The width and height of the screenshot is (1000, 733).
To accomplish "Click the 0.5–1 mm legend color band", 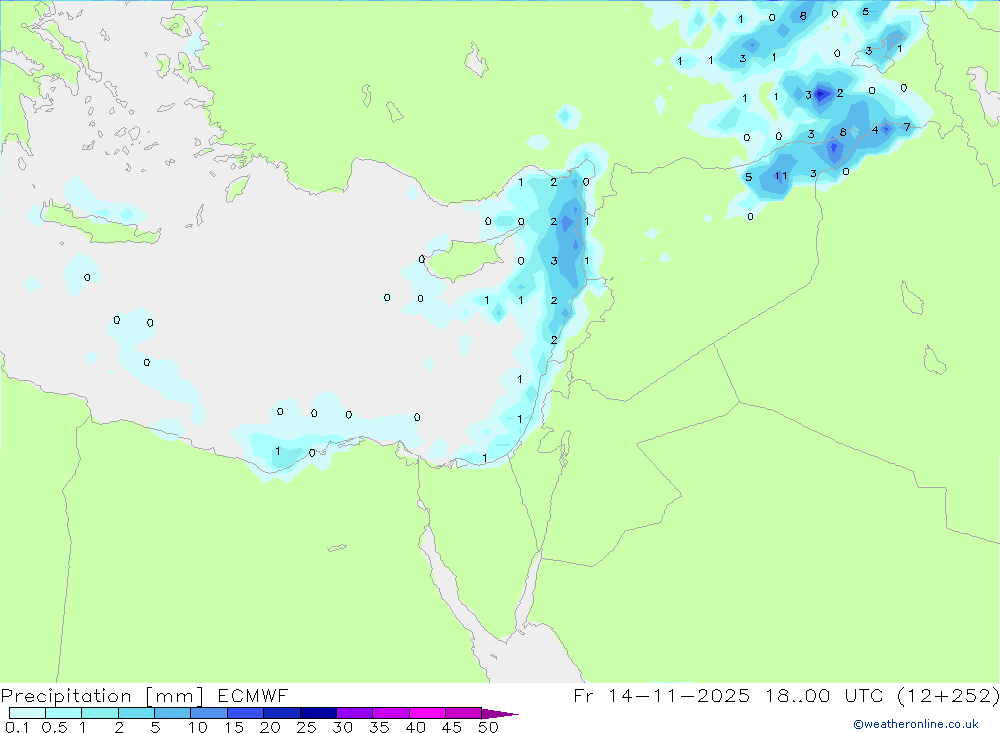I will (x=63, y=713).
